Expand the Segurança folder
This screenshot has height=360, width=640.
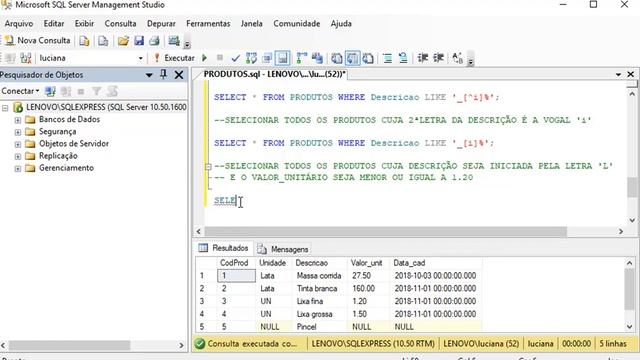pyautogui.click(x=18, y=132)
